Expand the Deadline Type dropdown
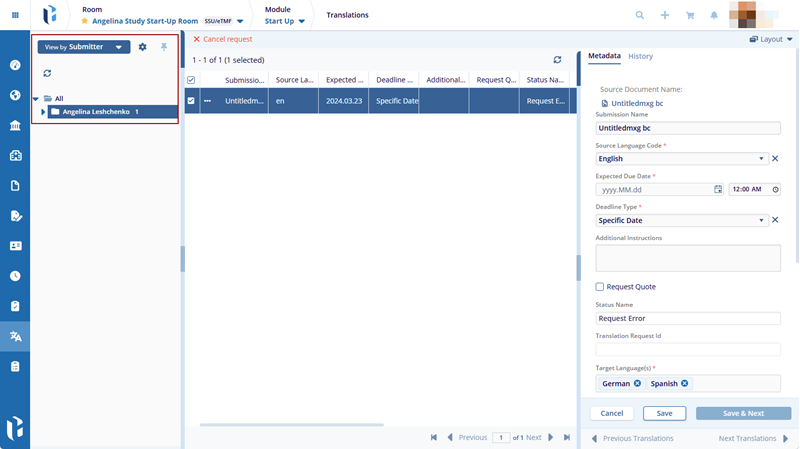The height and width of the screenshot is (449, 800). pos(762,220)
